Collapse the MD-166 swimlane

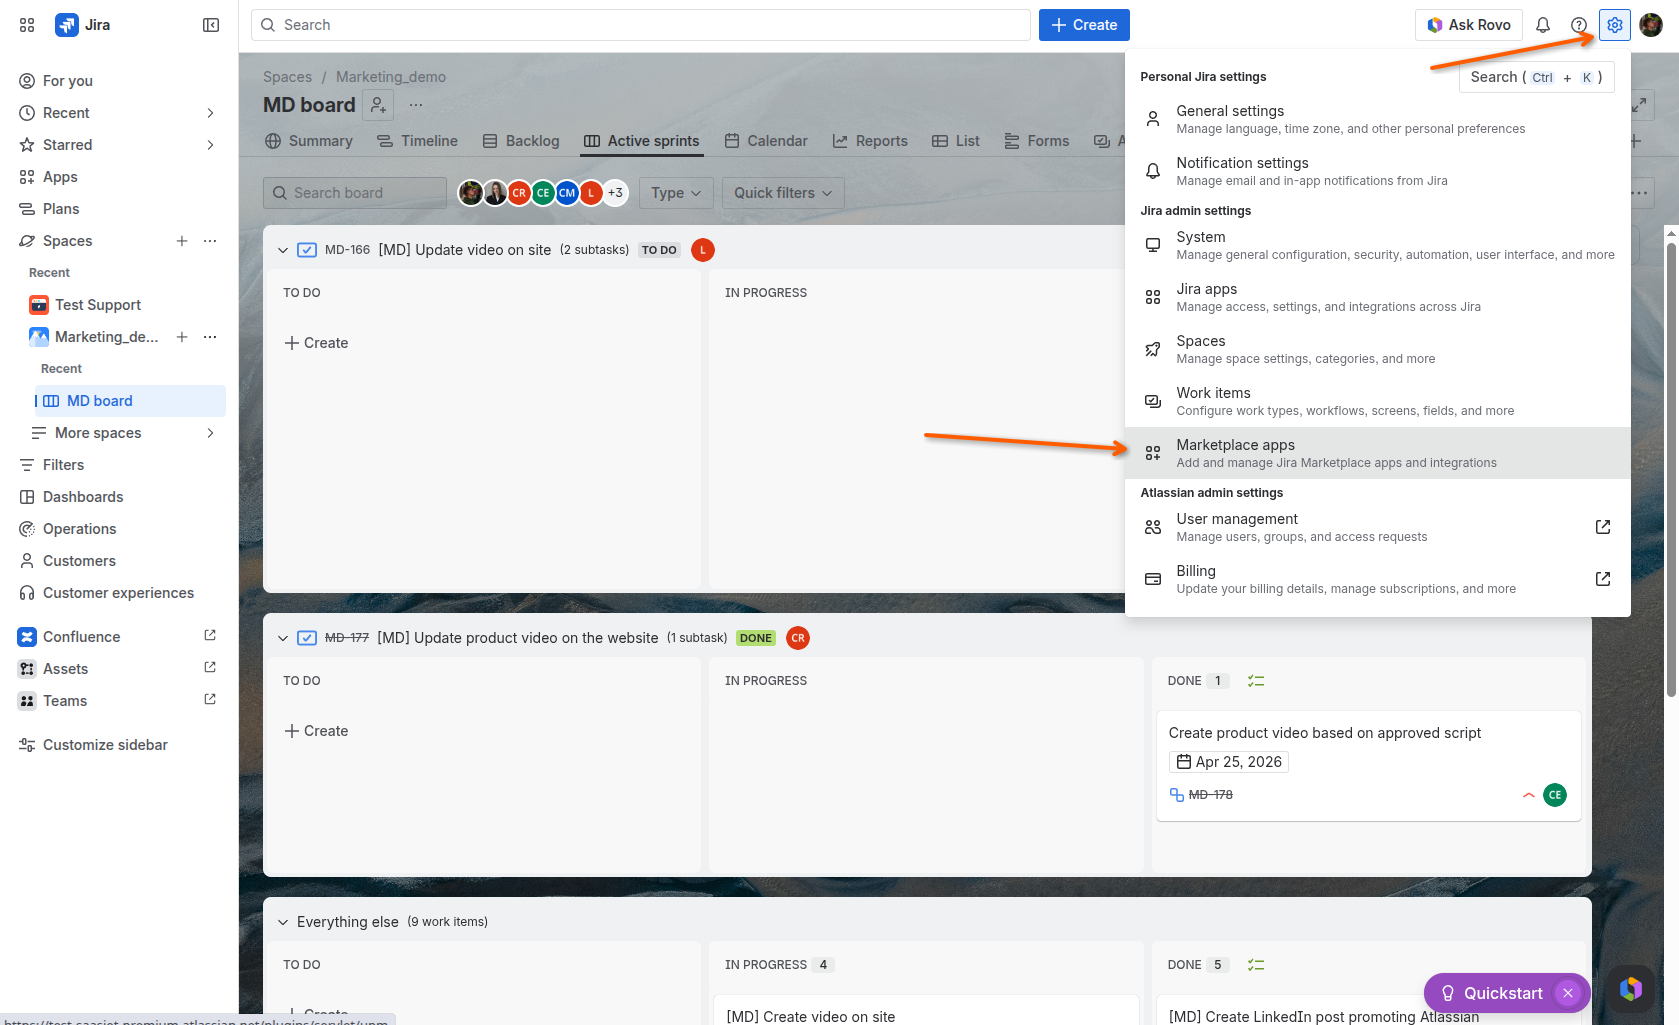pyautogui.click(x=283, y=250)
